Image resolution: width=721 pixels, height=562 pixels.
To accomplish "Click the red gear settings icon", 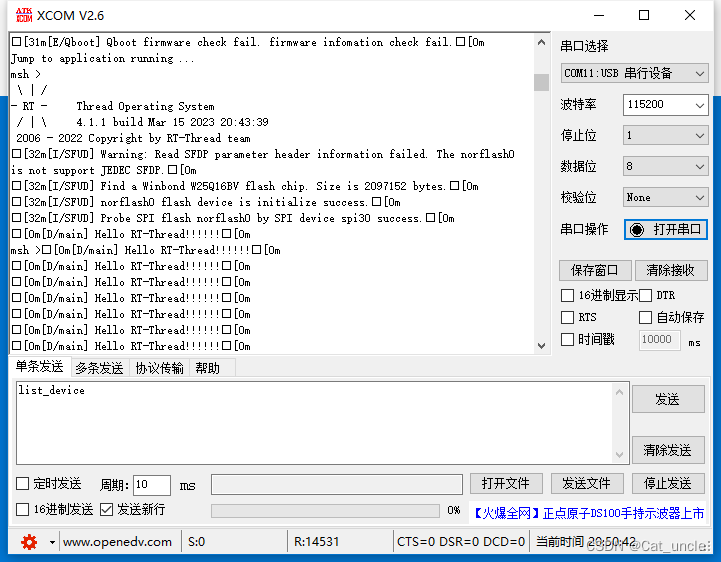I will coord(29,542).
